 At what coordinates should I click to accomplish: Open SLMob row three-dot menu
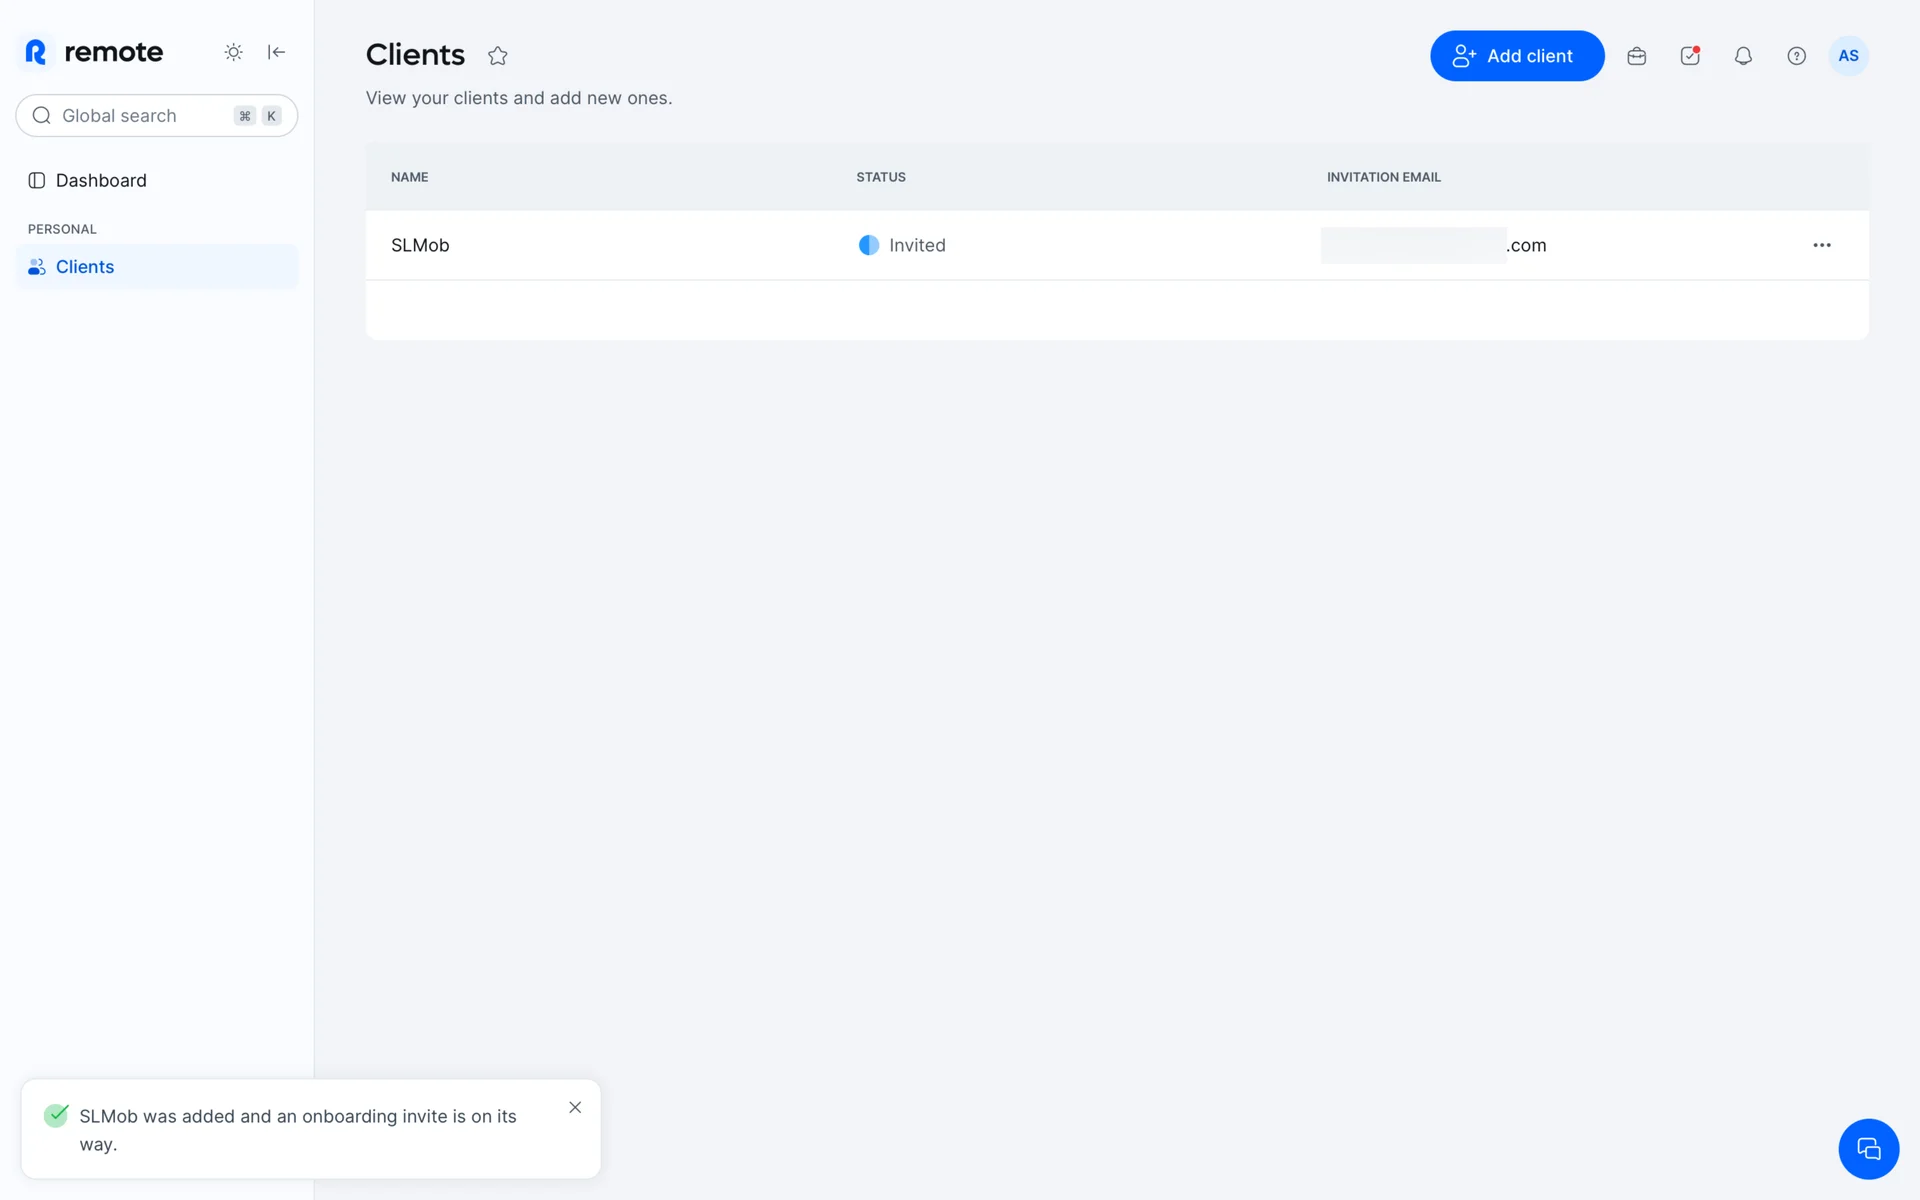pos(1821,245)
